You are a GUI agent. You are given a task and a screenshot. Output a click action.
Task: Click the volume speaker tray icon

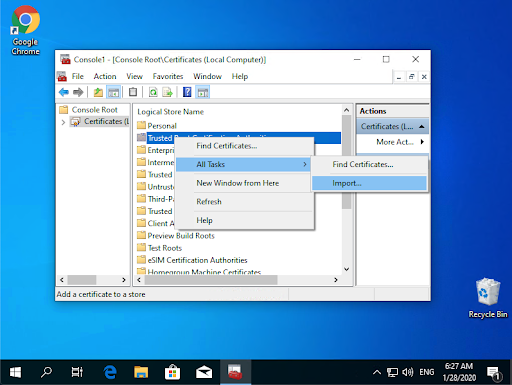(x=407, y=372)
